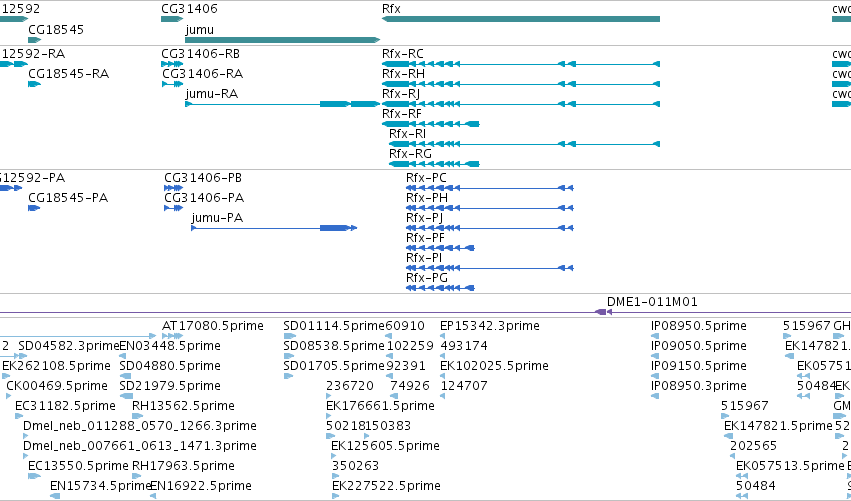
Task: Click the RH17963.5prime EST label
Action: 183,466
